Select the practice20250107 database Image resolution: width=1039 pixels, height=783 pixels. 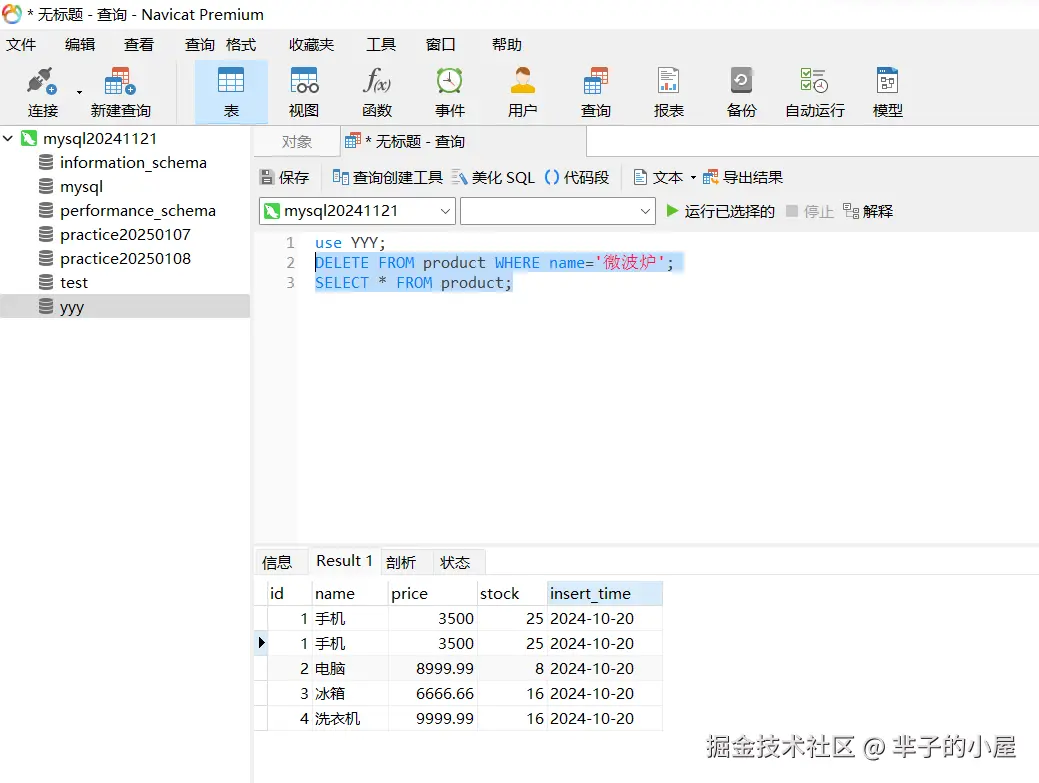coord(125,235)
